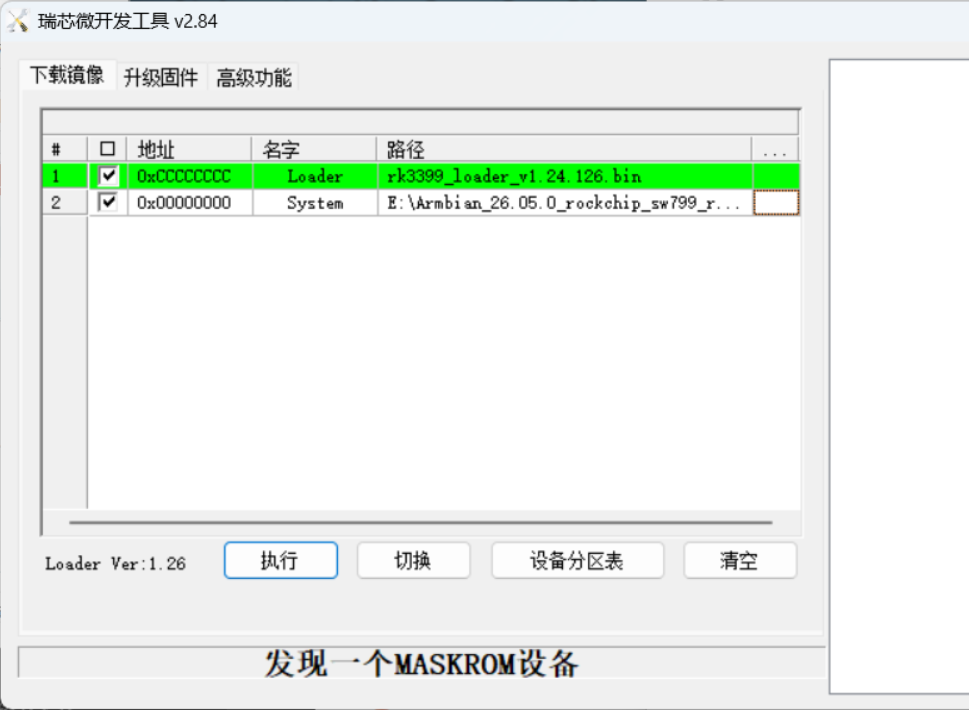Click row number 1 header
Image resolution: width=969 pixels, height=714 pixels.
(x=64, y=176)
